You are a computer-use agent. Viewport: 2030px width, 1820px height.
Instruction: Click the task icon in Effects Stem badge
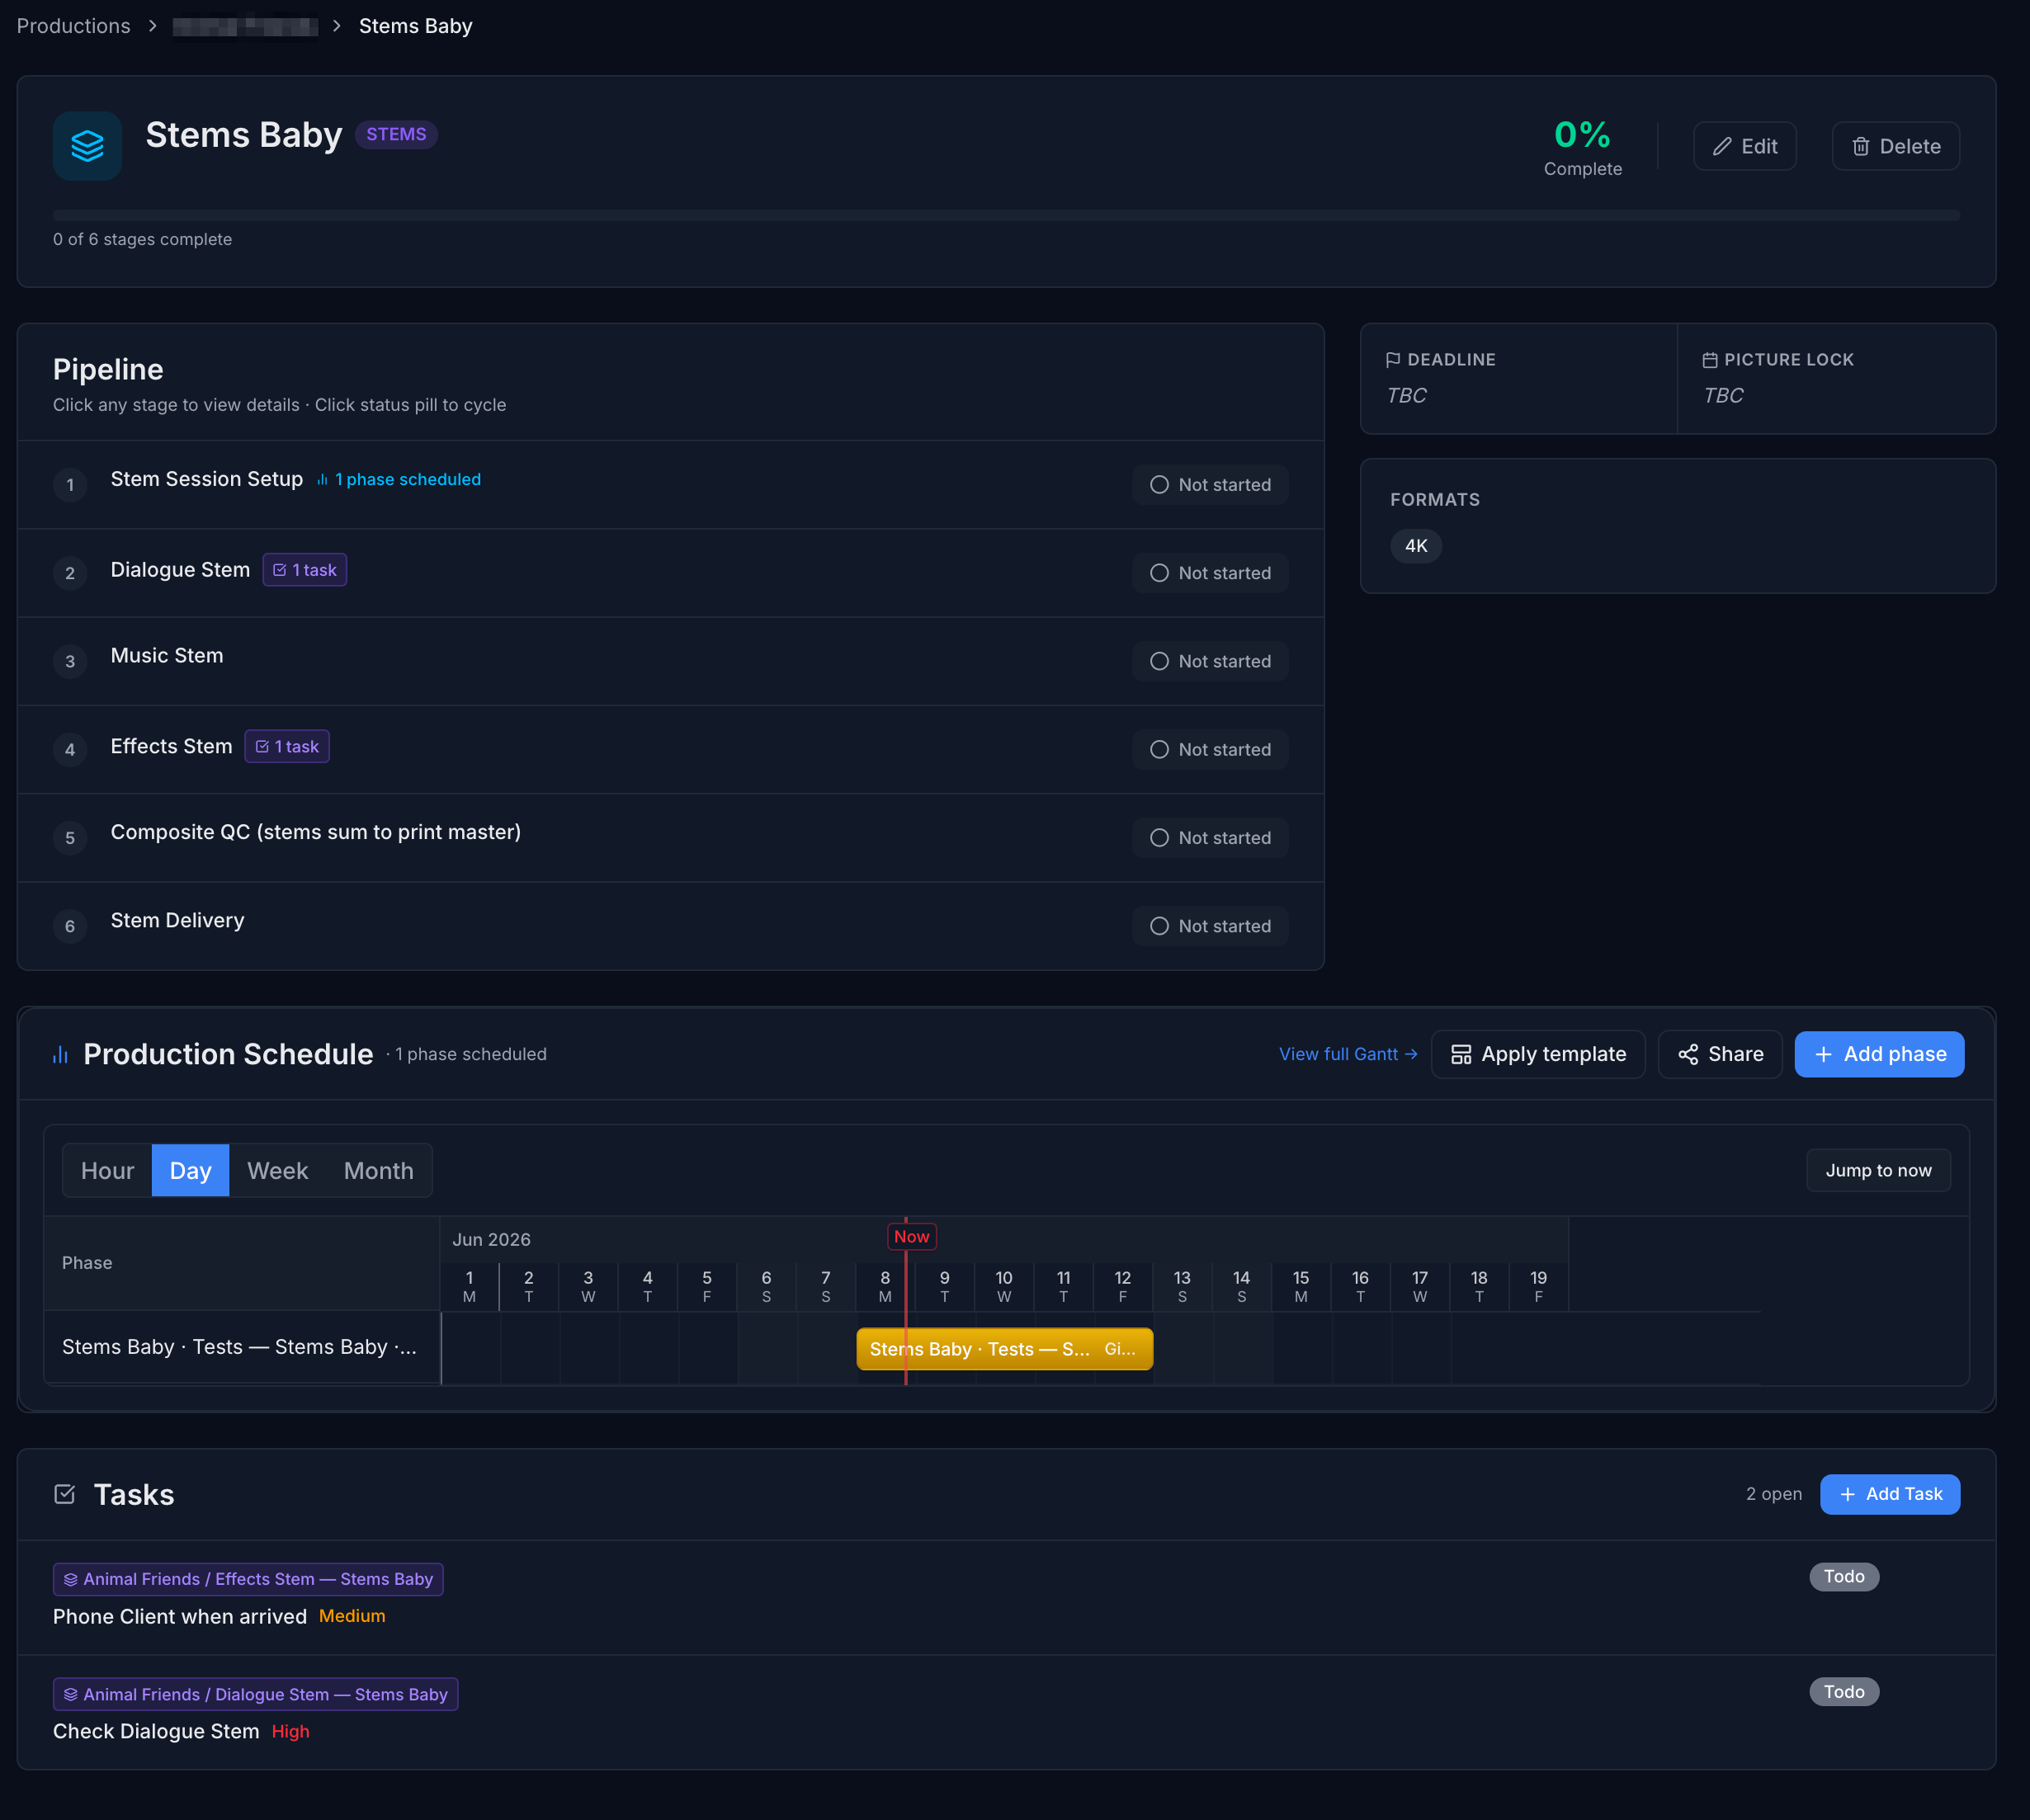262,746
